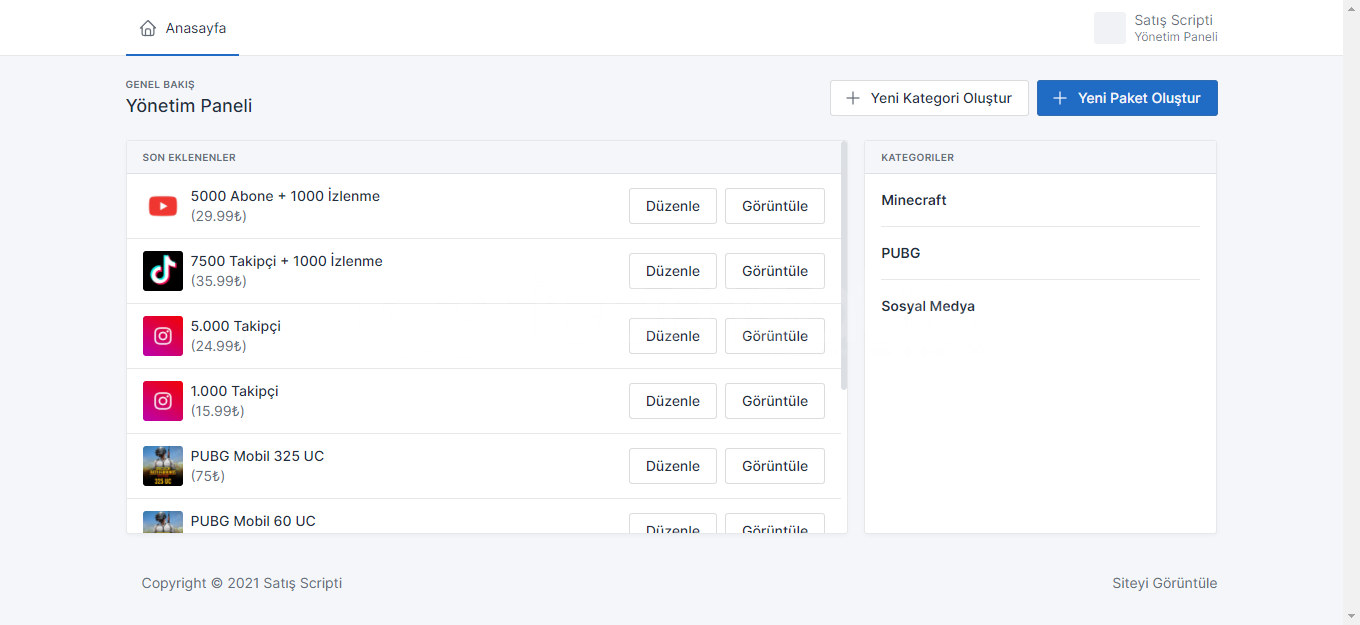Click the plus icon on Yeni Paket Oluştur
The image size is (1360, 625).
point(1060,98)
